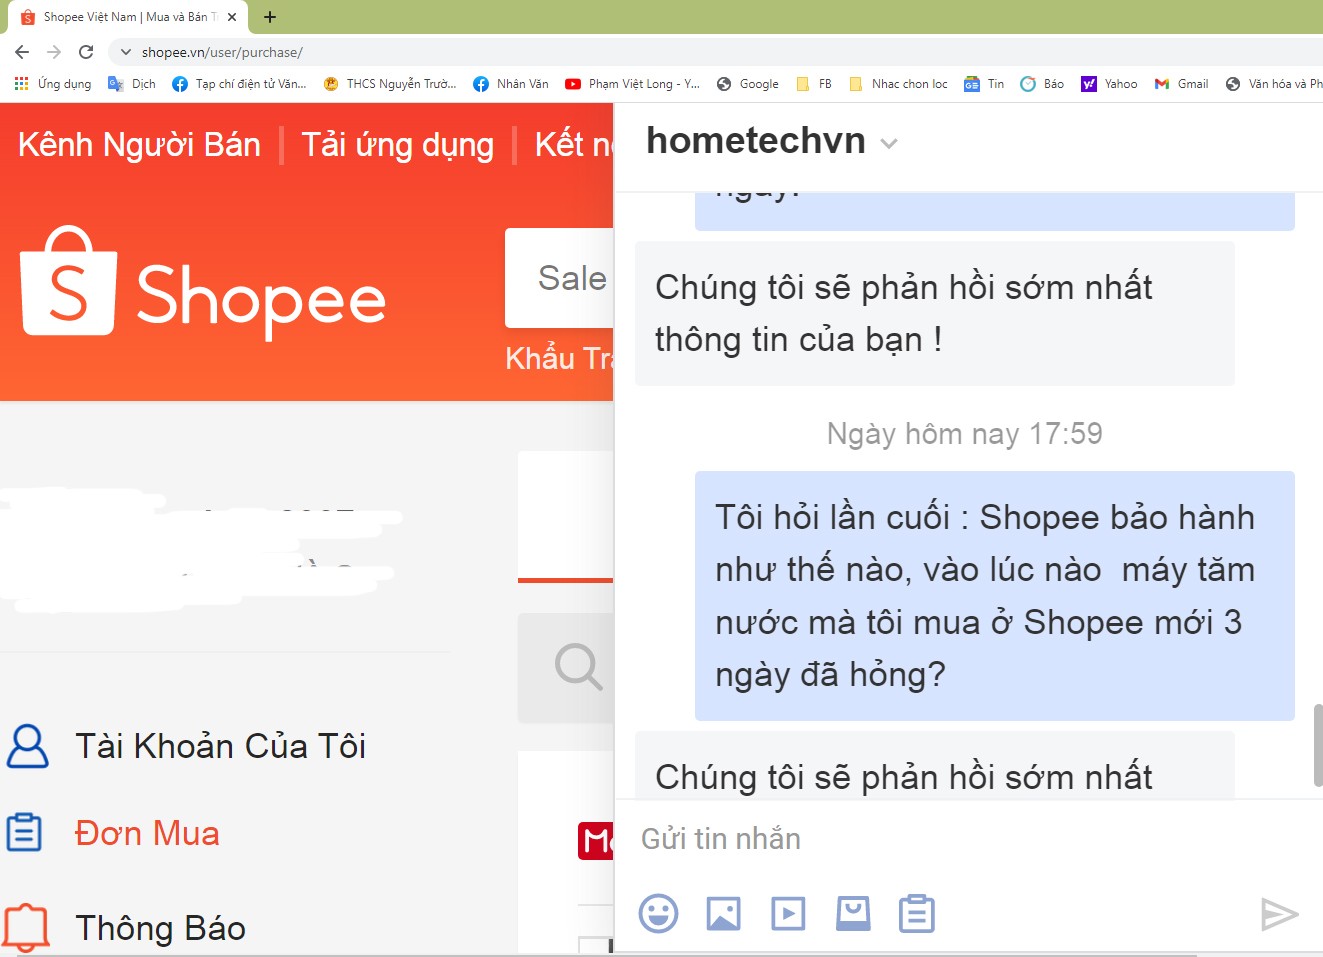Viewport: 1323px width, 957px height.
Task: Open the THCS Nguyễn Trườ... bookmark
Action: pyautogui.click(x=390, y=84)
